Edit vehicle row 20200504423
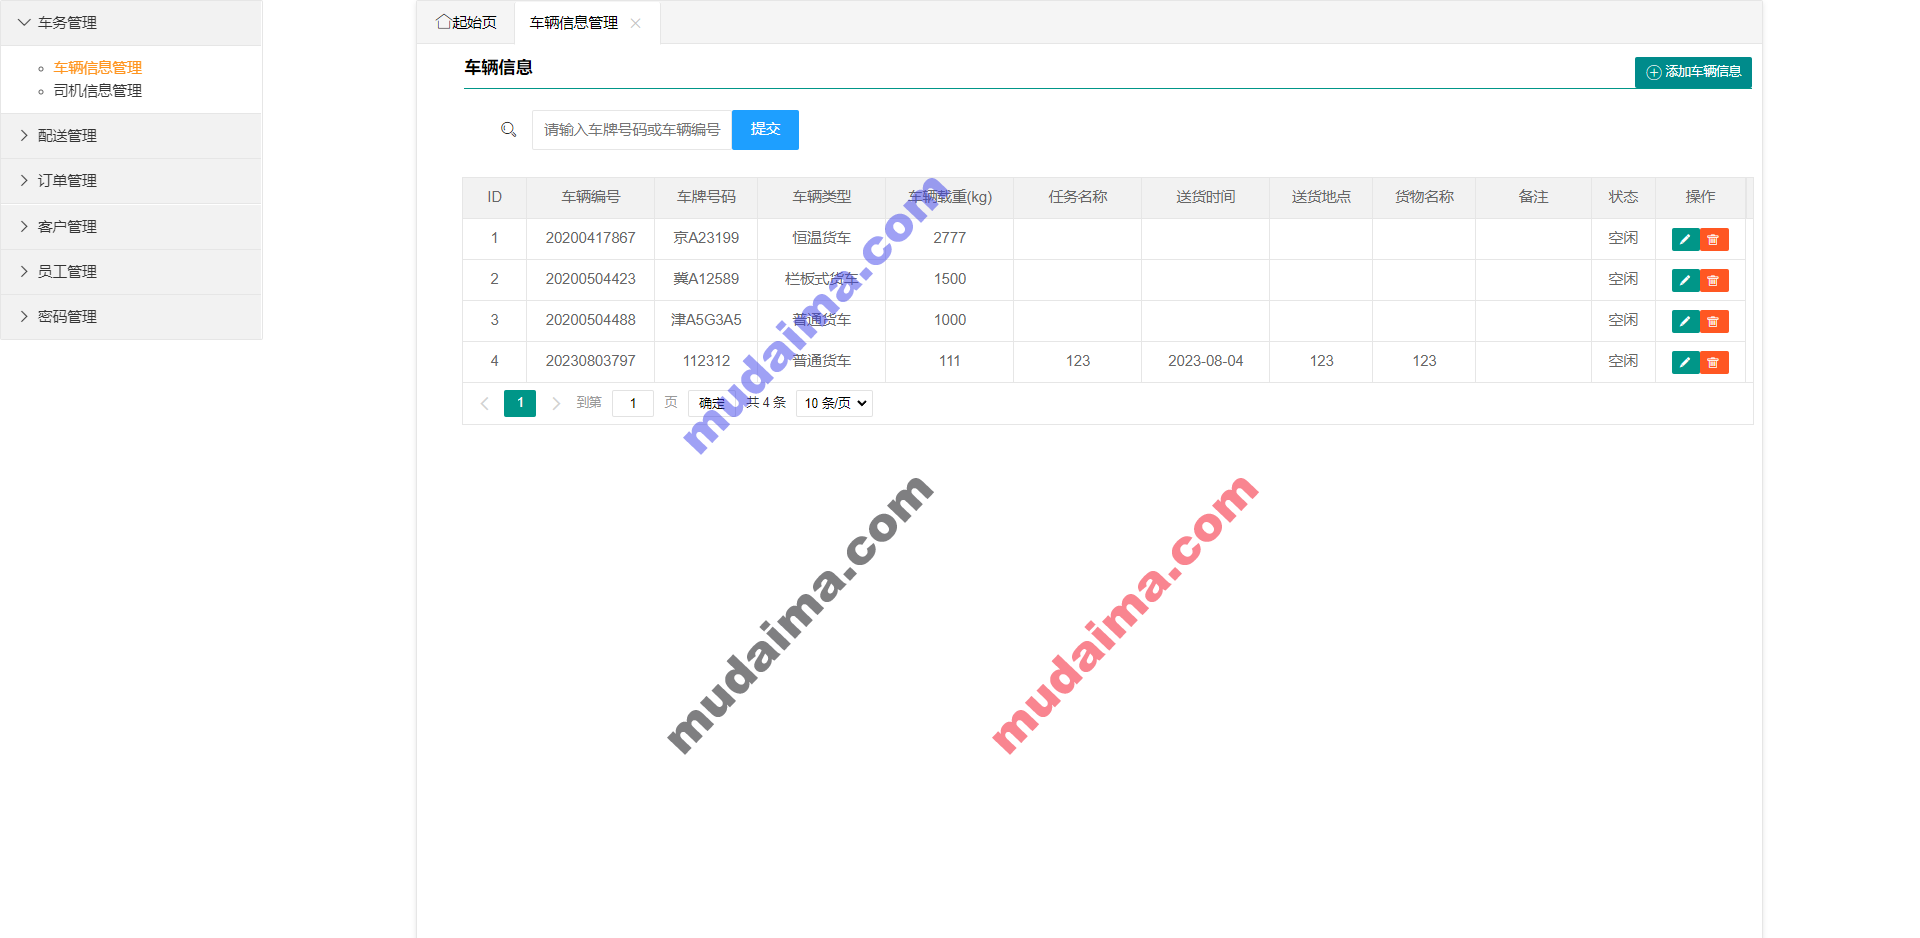 tap(1685, 281)
